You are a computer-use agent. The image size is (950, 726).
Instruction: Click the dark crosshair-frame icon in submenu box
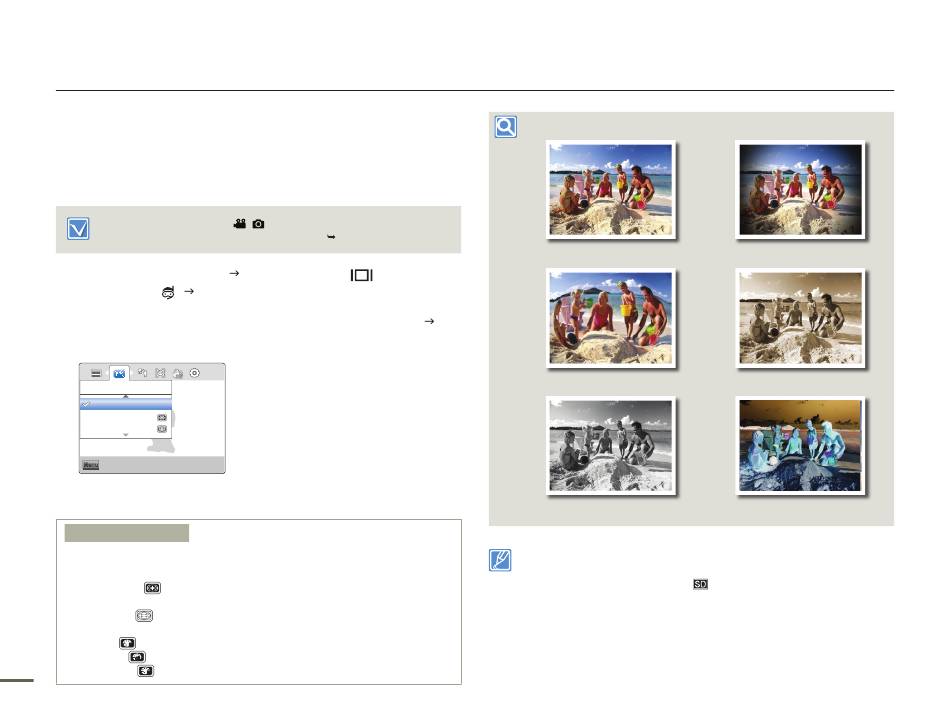click(153, 588)
